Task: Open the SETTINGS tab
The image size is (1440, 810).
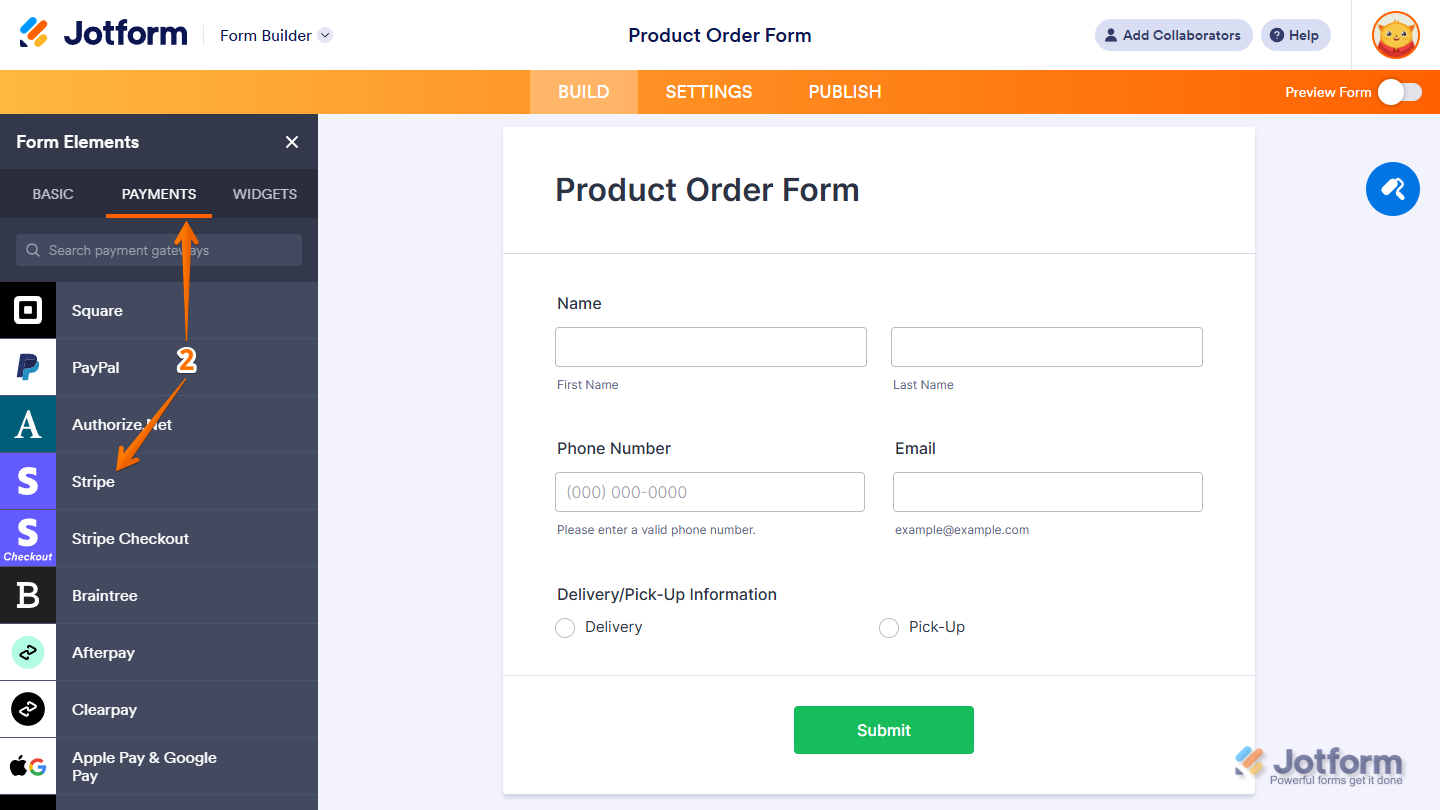Action: tap(708, 91)
